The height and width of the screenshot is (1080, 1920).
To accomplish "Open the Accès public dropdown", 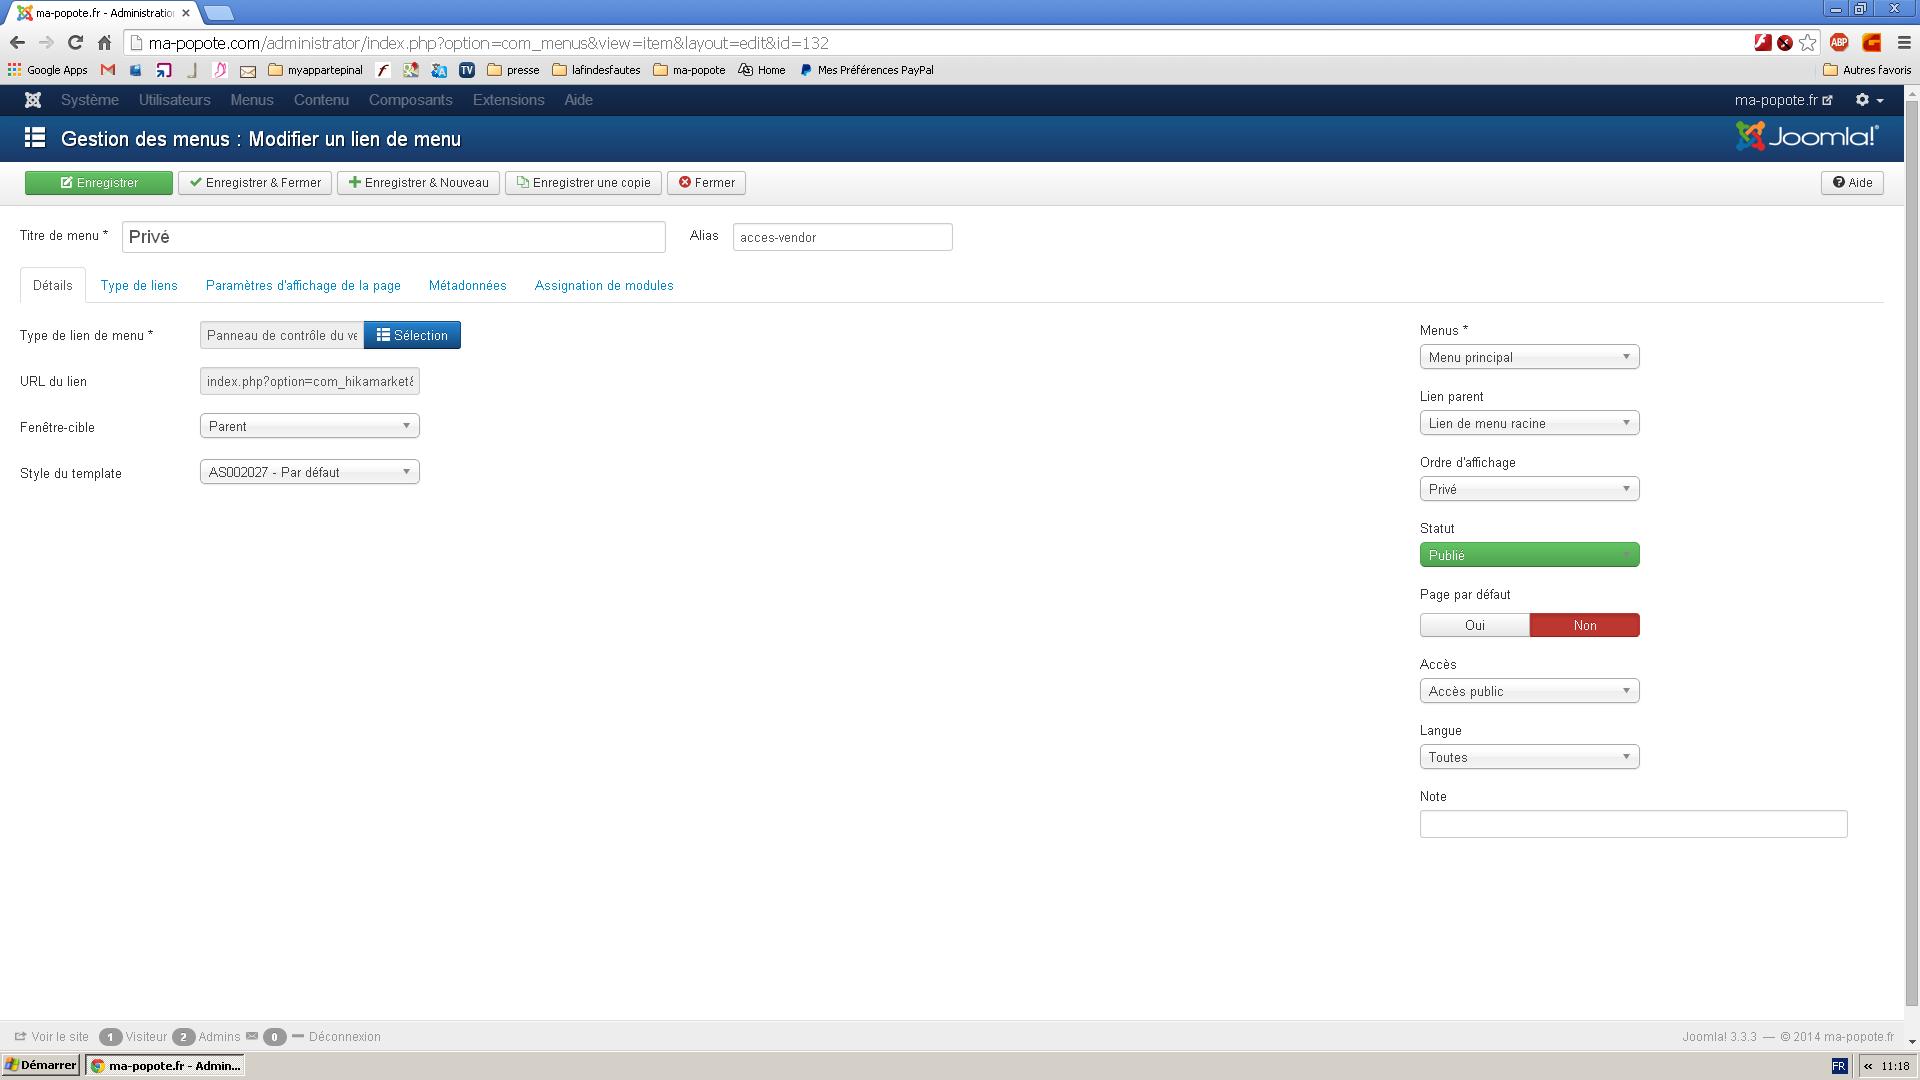I will coord(1529,691).
